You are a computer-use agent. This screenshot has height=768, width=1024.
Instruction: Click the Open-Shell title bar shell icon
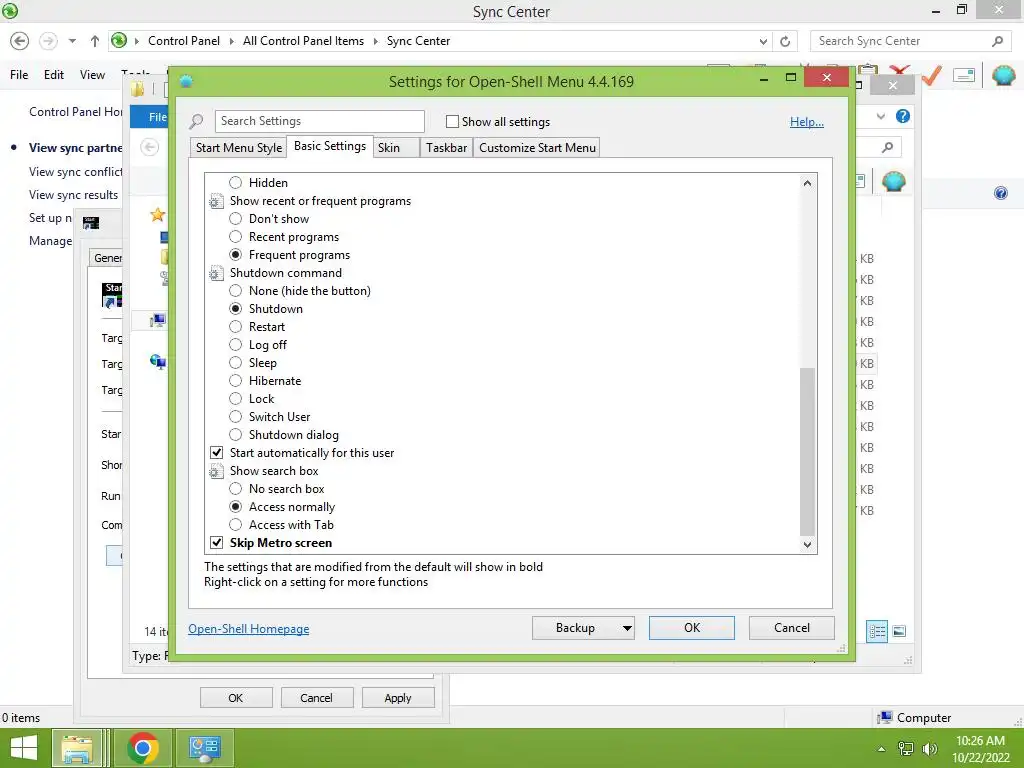point(186,81)
